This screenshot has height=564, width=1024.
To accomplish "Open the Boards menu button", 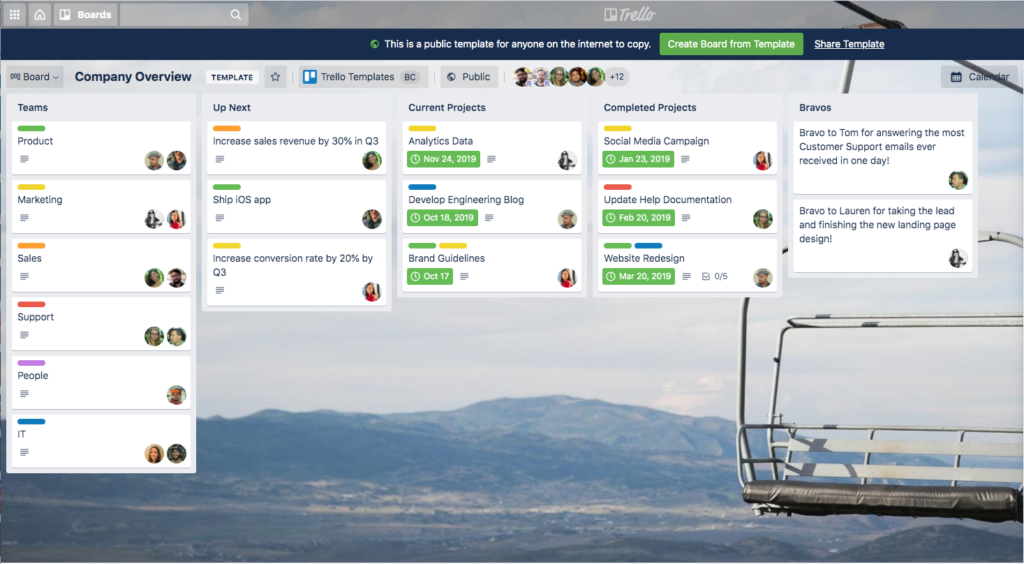I will tap(86, 14).
